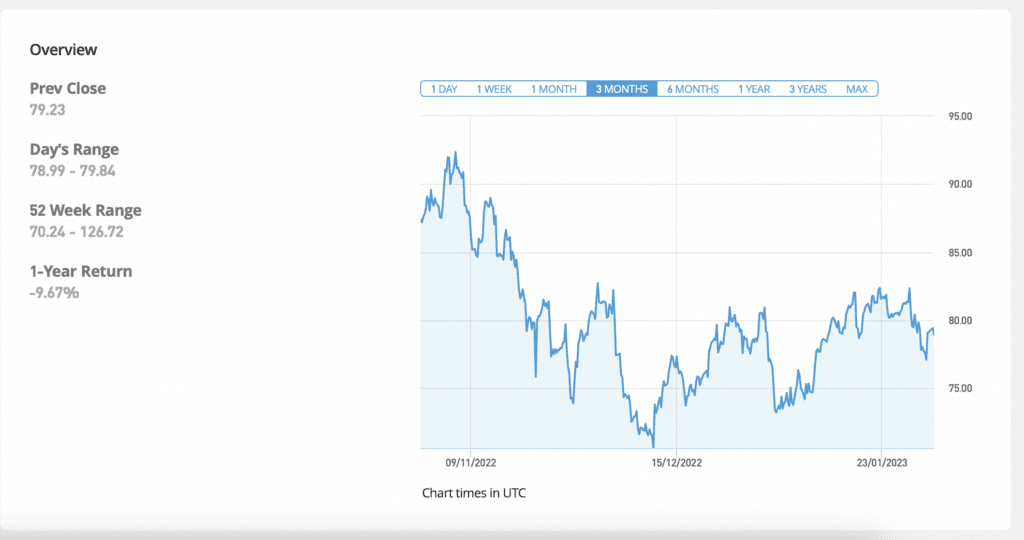
Task: Switch chart to 1 DAY range
Action: [x=444, y=89]
